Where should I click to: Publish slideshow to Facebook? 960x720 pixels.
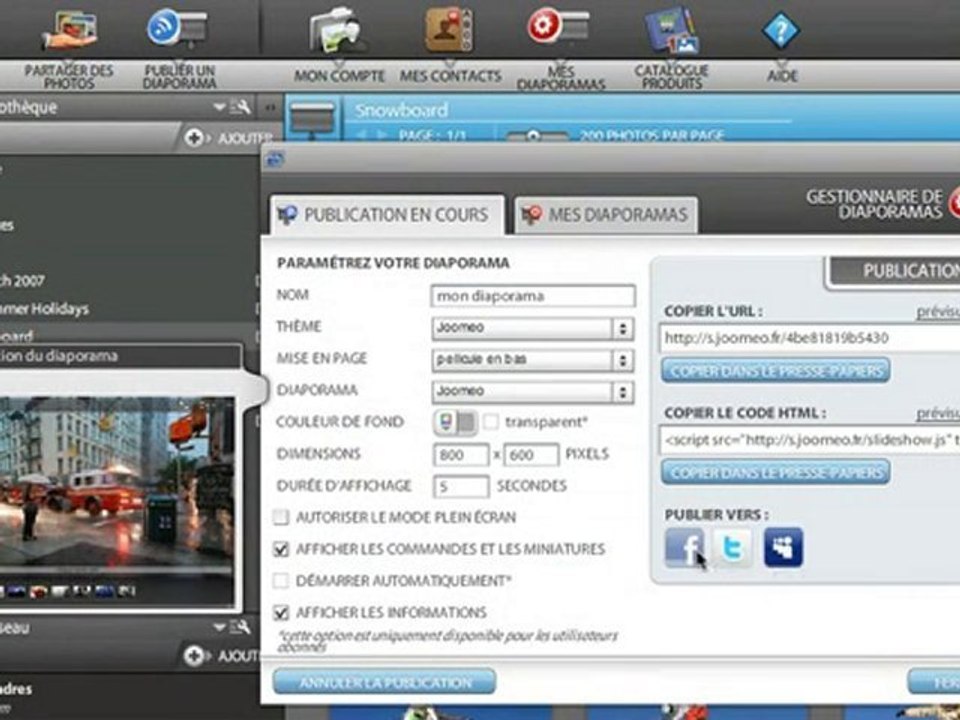click(x=684, y=547)
